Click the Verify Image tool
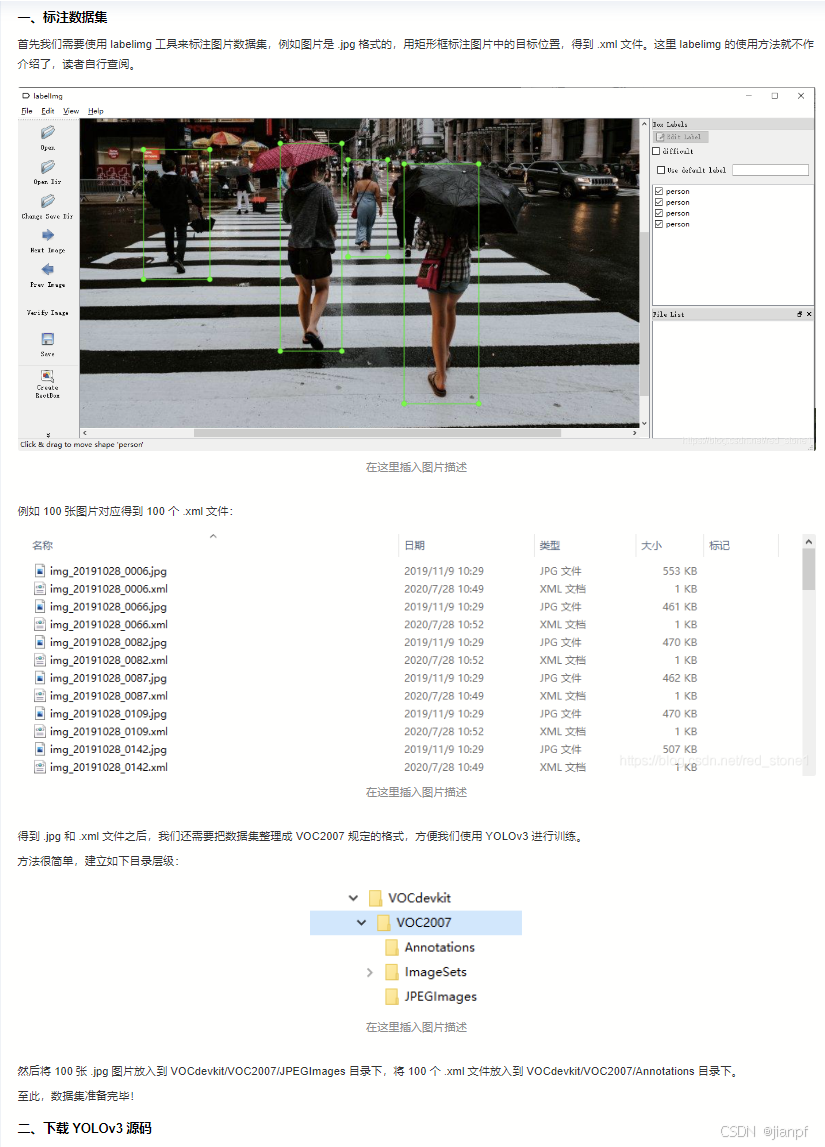Viewport: 825px width, 1147px height. (48, 312)
